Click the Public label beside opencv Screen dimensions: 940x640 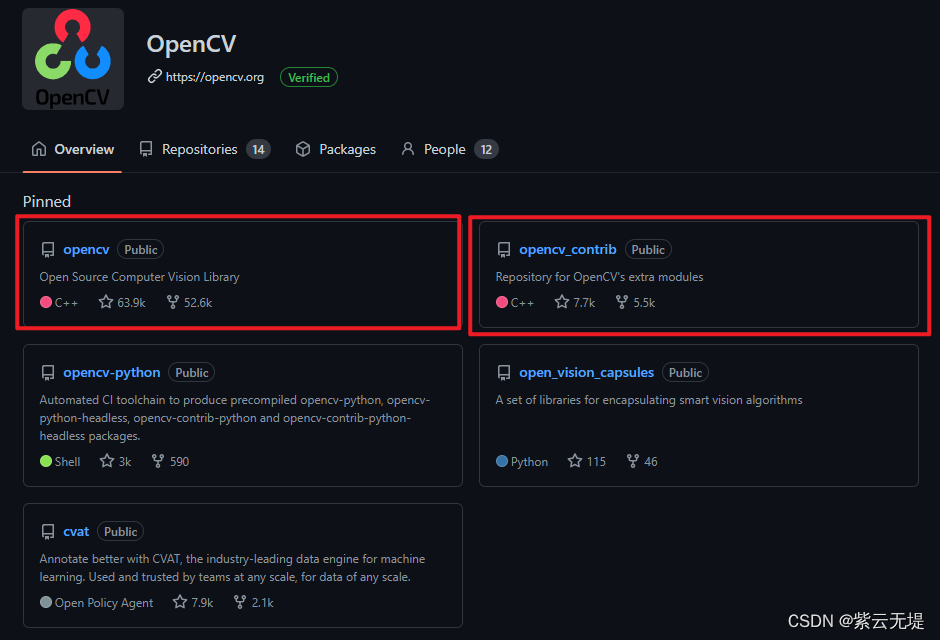141,249
